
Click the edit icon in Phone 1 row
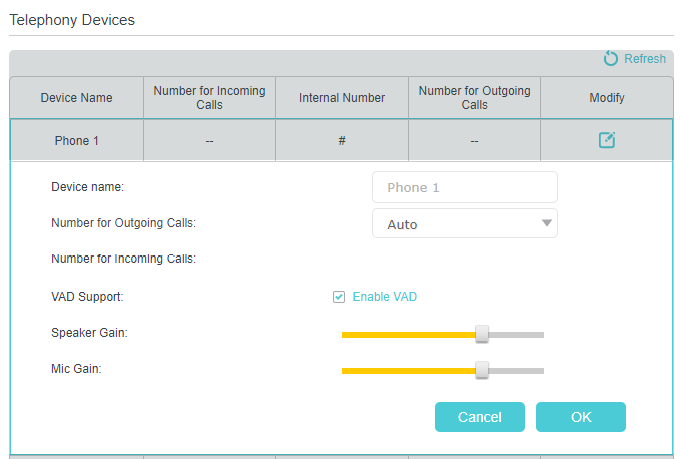tap(606, 141)
